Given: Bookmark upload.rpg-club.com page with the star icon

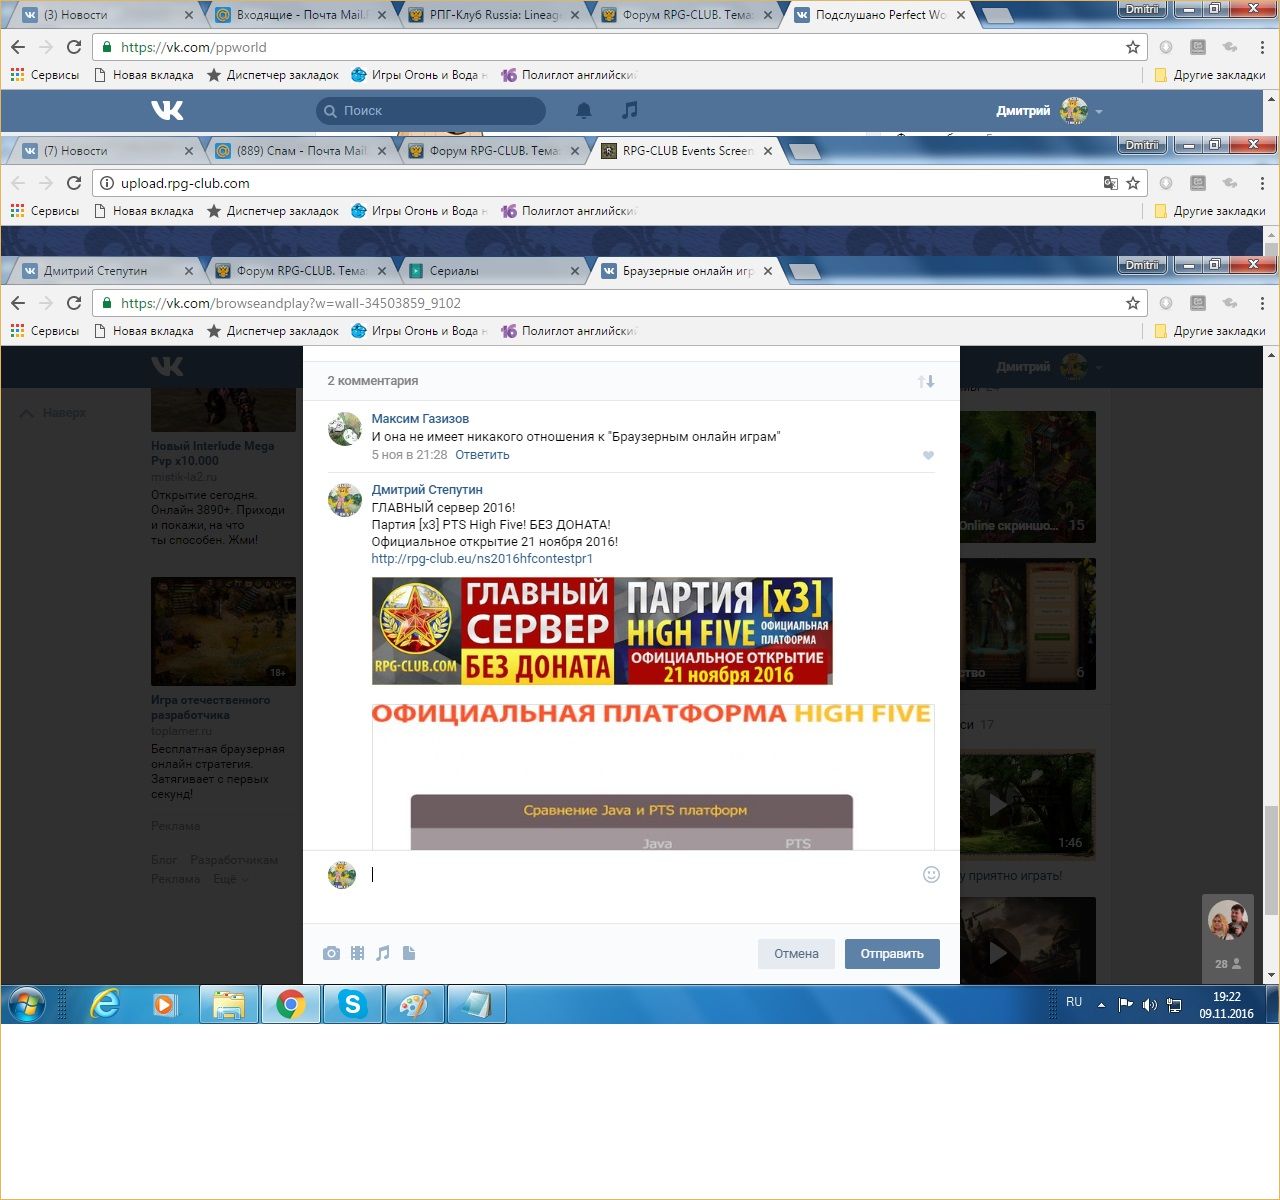Looking at the screenshot, I should pyautogui.click(x=1133, y=183).
